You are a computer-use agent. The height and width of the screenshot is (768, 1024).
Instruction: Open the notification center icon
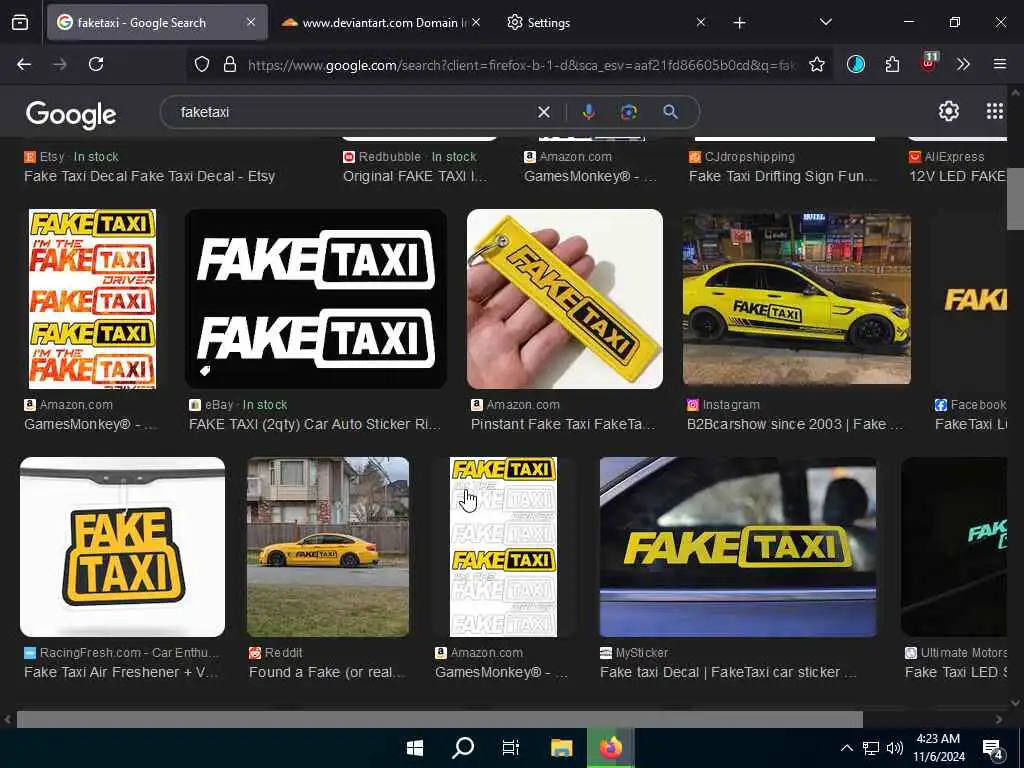pos(993,750)
